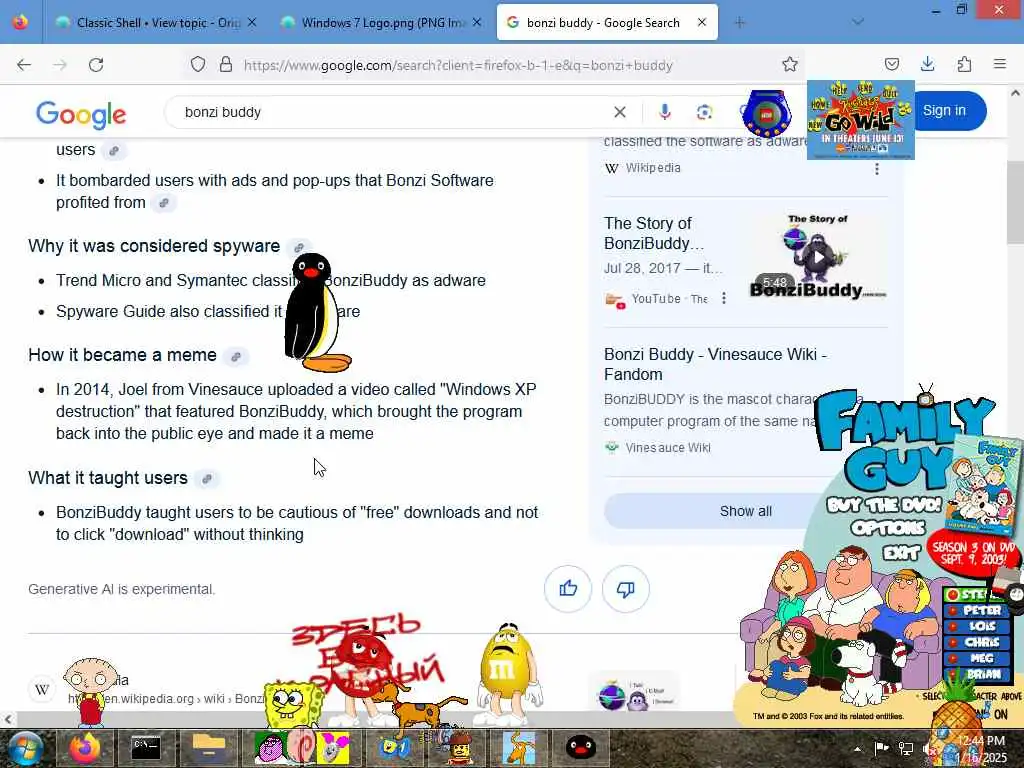Click the Stewie desktop character
Viewport: 1024px width, 768px height.
[89, 691]
